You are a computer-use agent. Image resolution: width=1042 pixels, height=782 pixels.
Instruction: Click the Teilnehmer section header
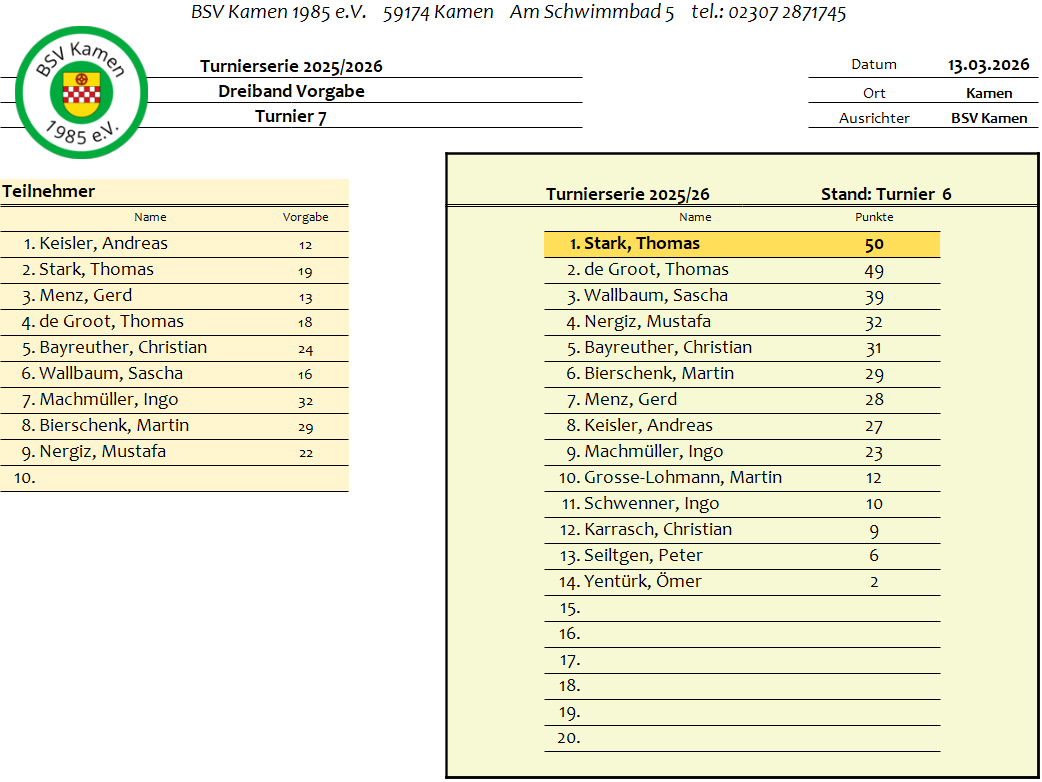[x=49, y=191]
